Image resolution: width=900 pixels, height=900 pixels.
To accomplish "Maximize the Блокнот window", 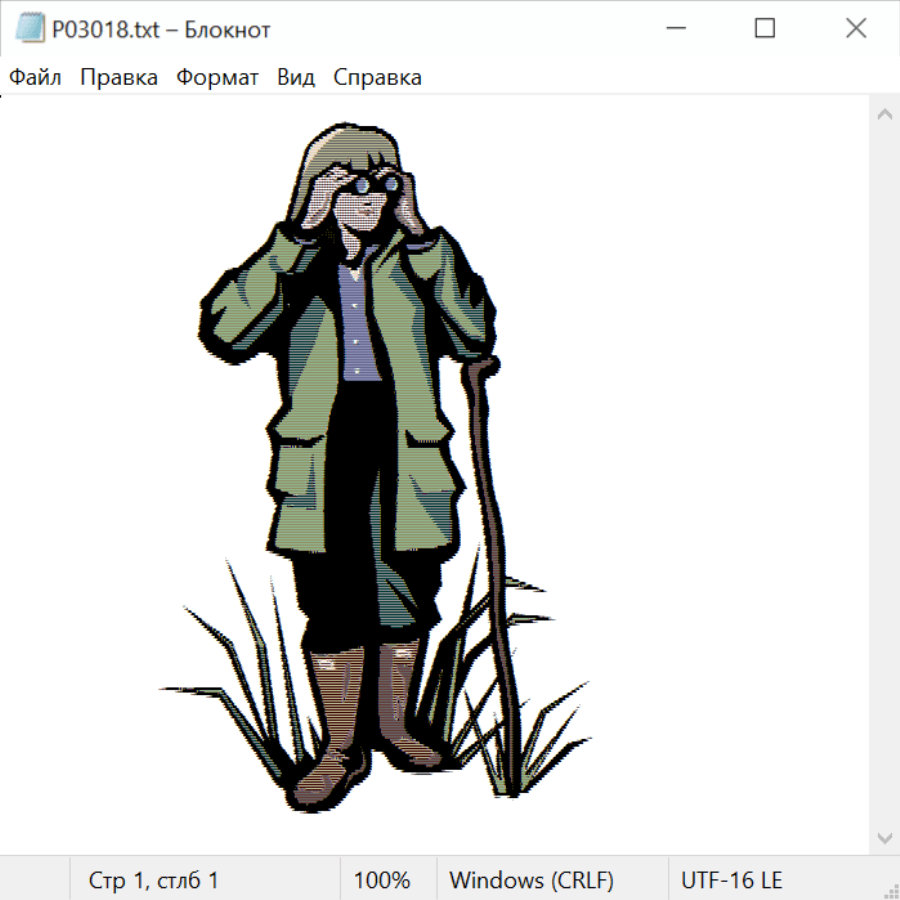I will click(x=765, y=29).
